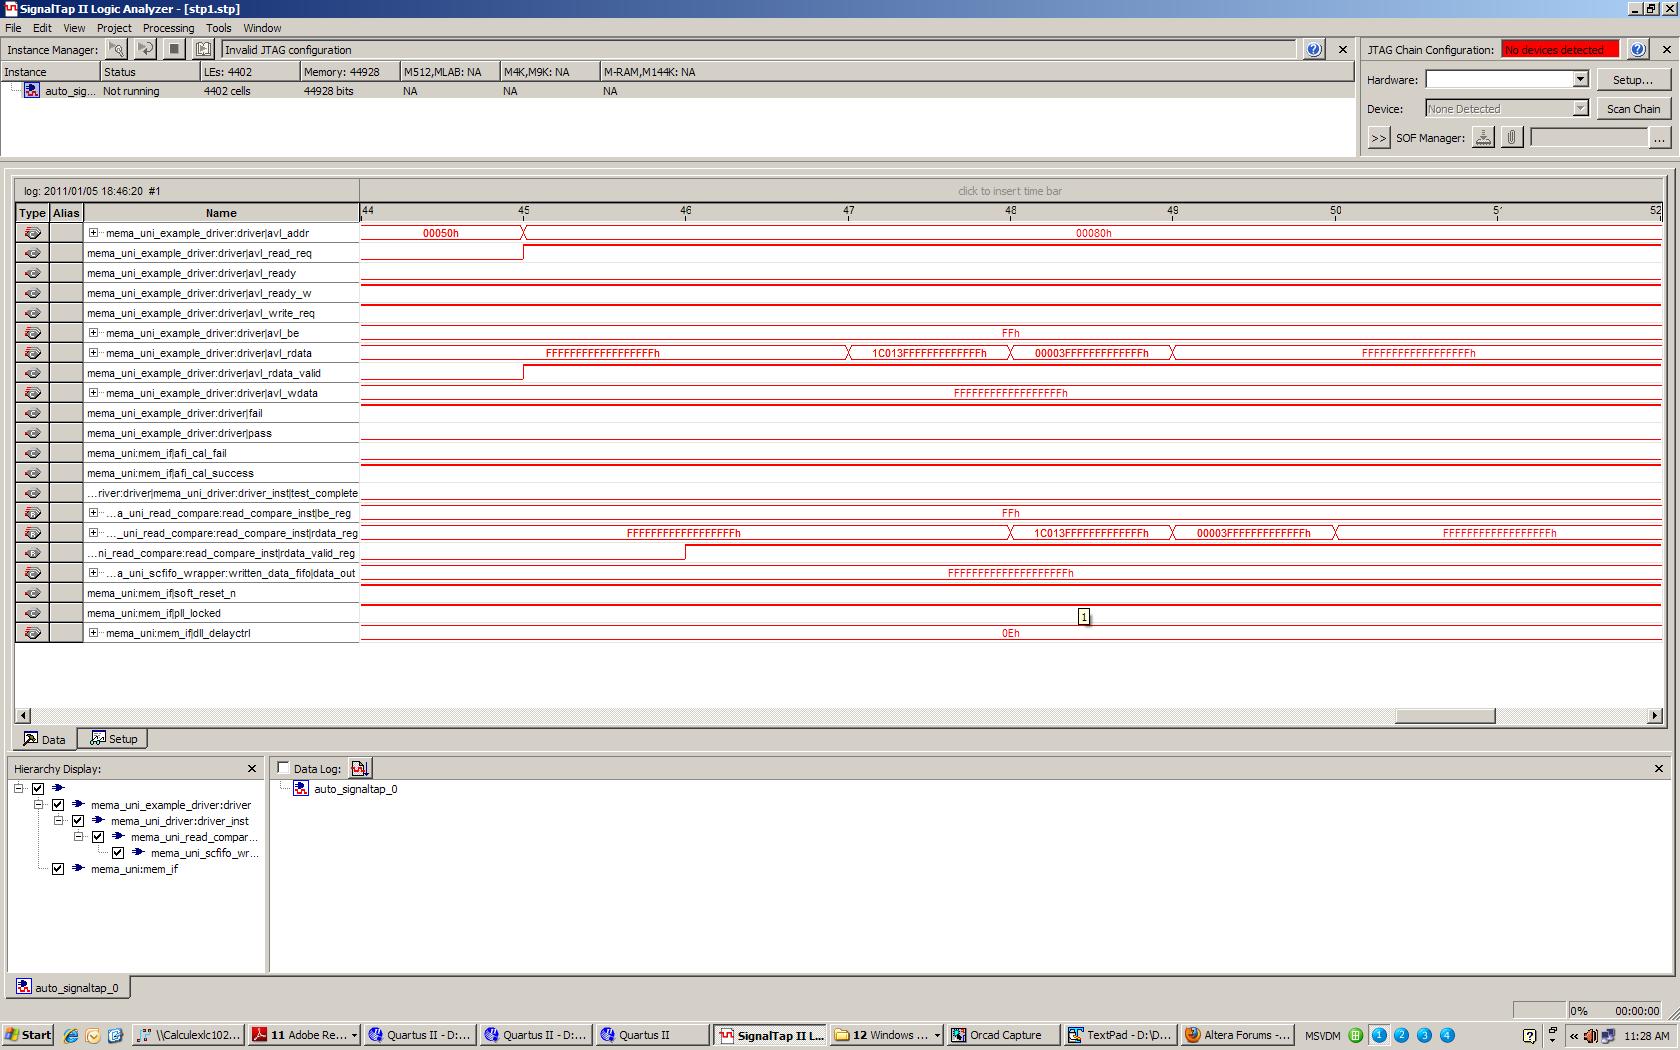The height and width of the screenshot is (1050, 1680).
Task: Click the Read Data icon in Instance Manager
Action: coord(203,49)
